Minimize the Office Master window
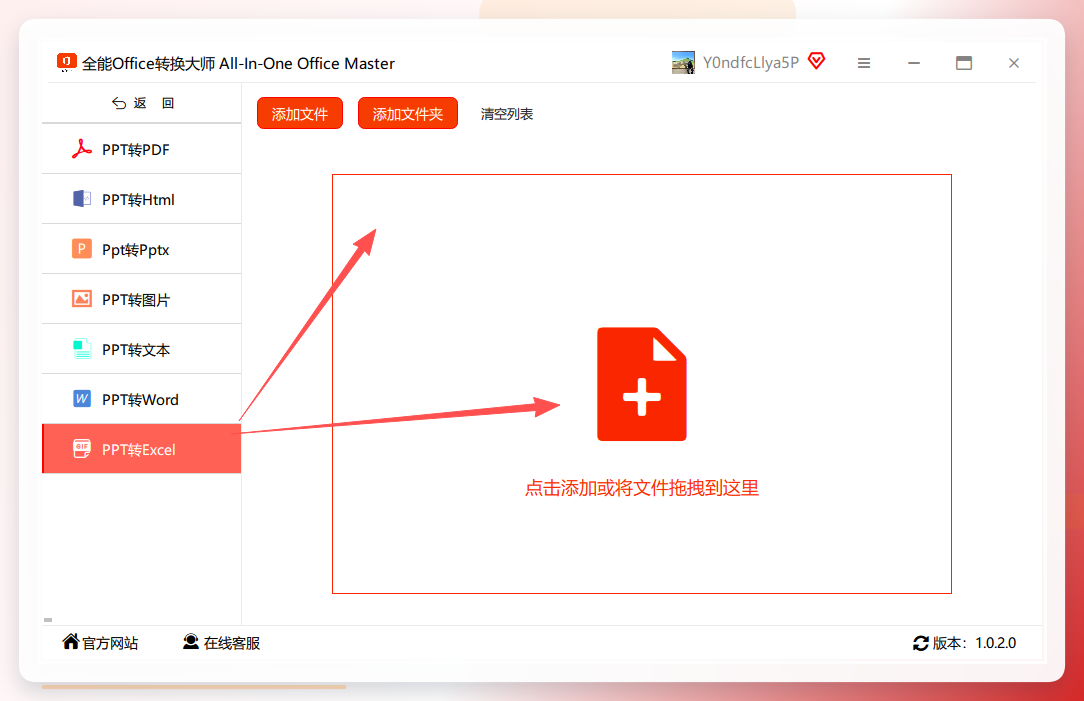 (x=914, y=63)
